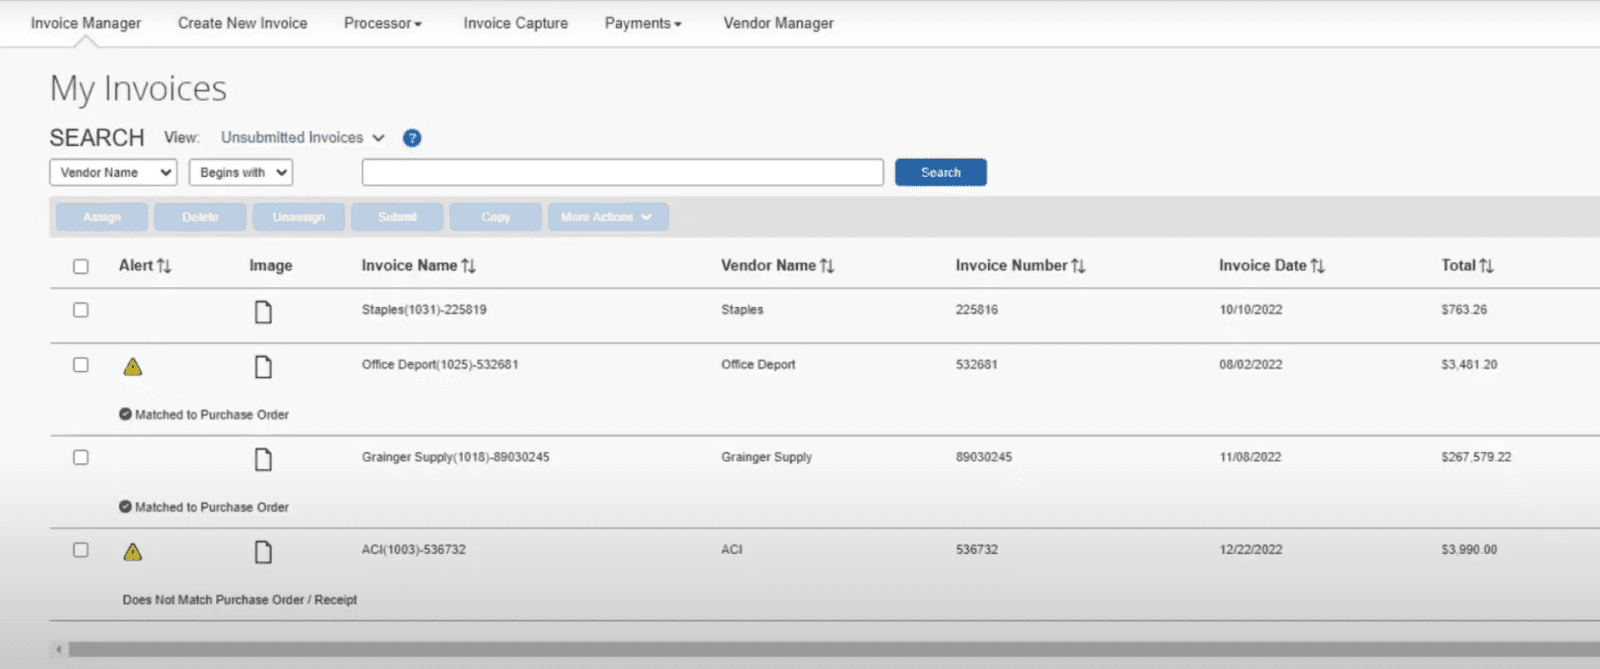
Task: Click the Copy button
Action: 496,217
